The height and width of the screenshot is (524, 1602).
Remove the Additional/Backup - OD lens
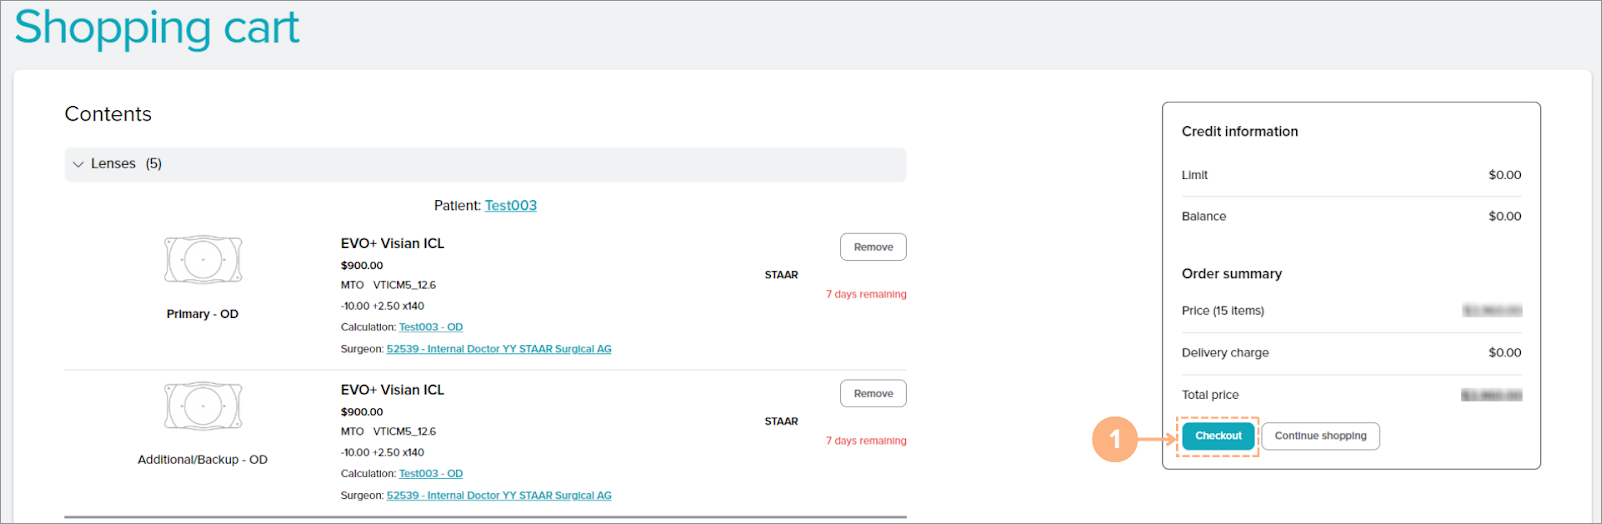(873, 394)
